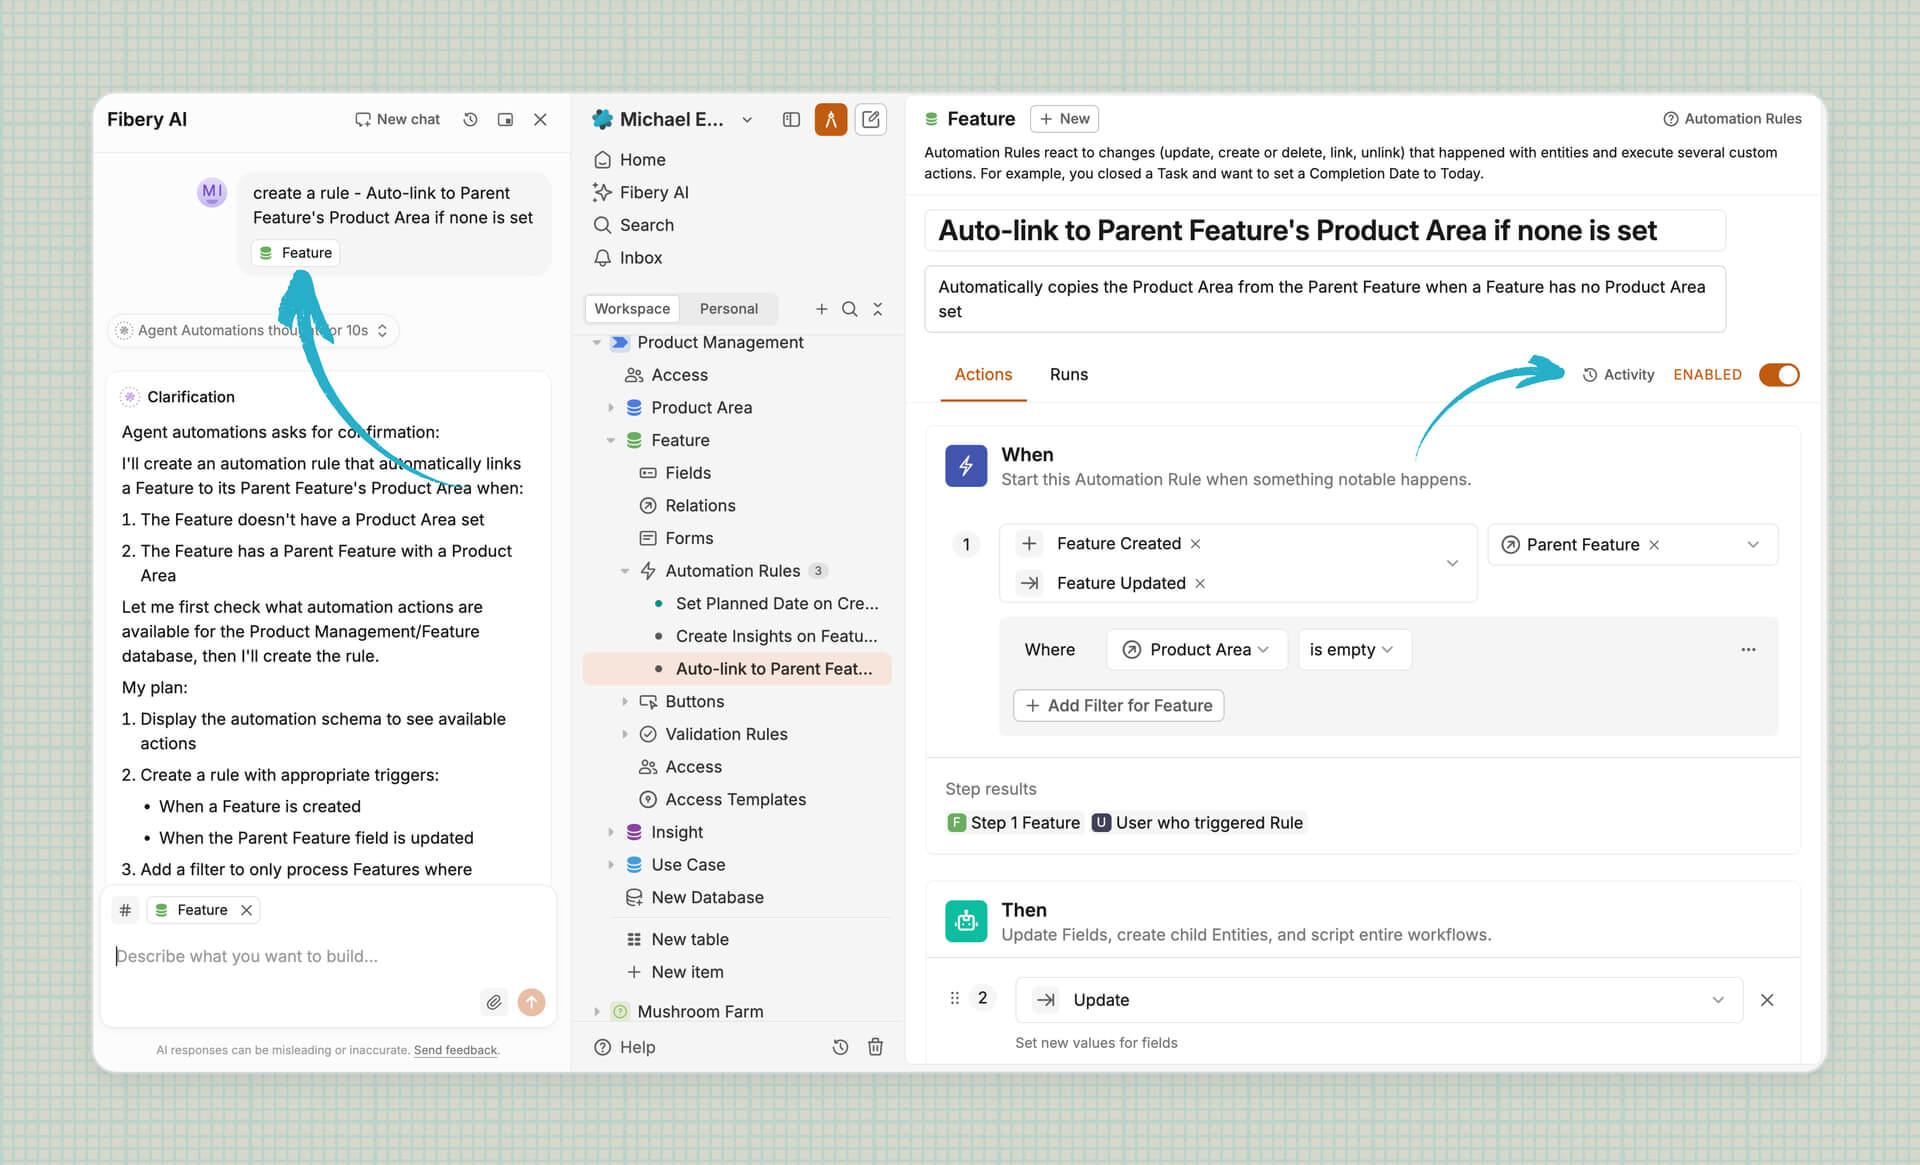Screen dimensions: 1920x1165
Task: Click the send message arrow button
Action: click(531, 1002)
